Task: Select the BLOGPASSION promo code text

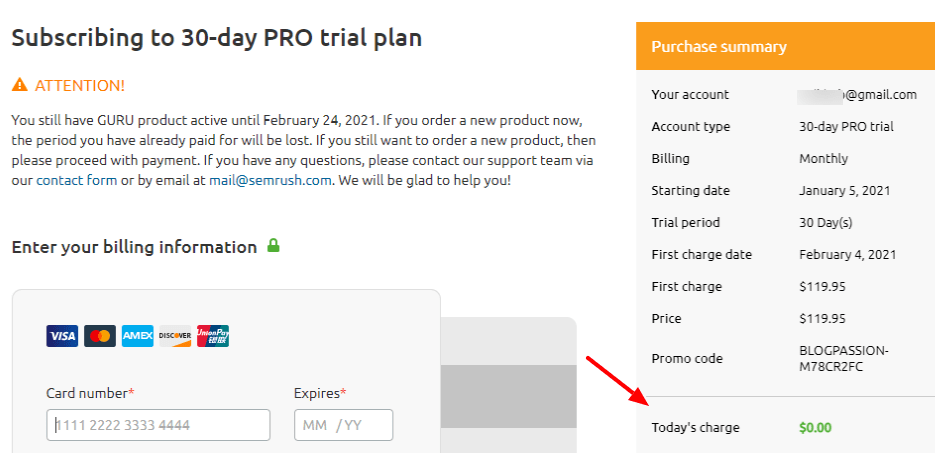Action: [845, 358]
